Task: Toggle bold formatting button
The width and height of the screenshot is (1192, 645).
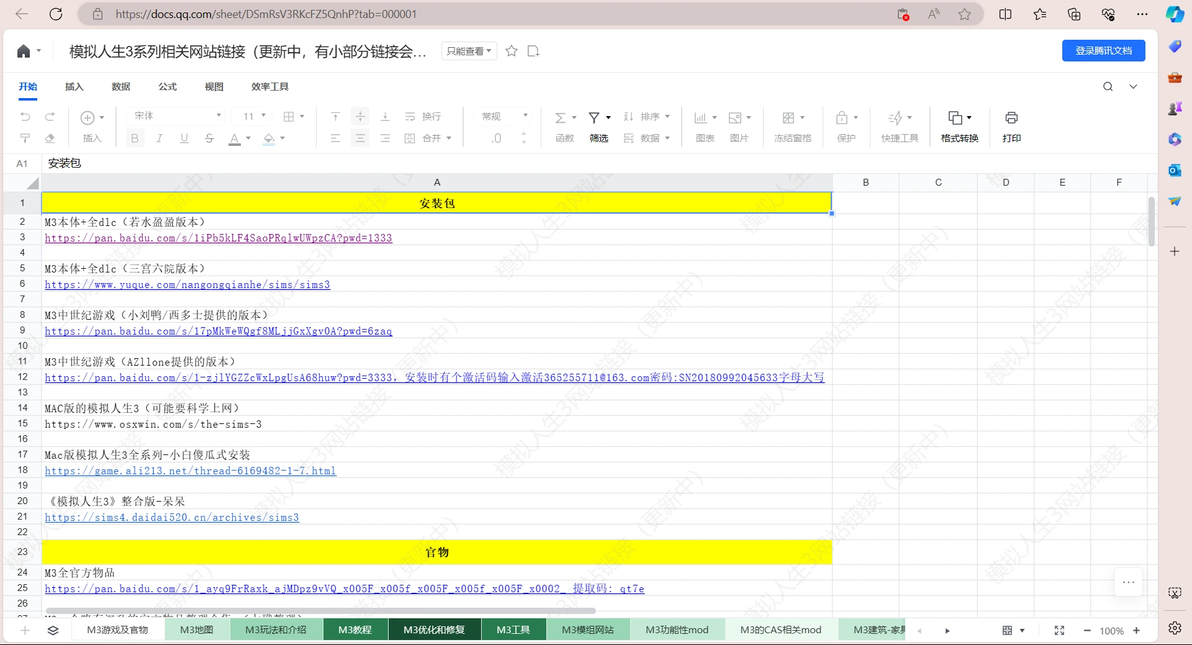Action: click(x=135, y=138)
